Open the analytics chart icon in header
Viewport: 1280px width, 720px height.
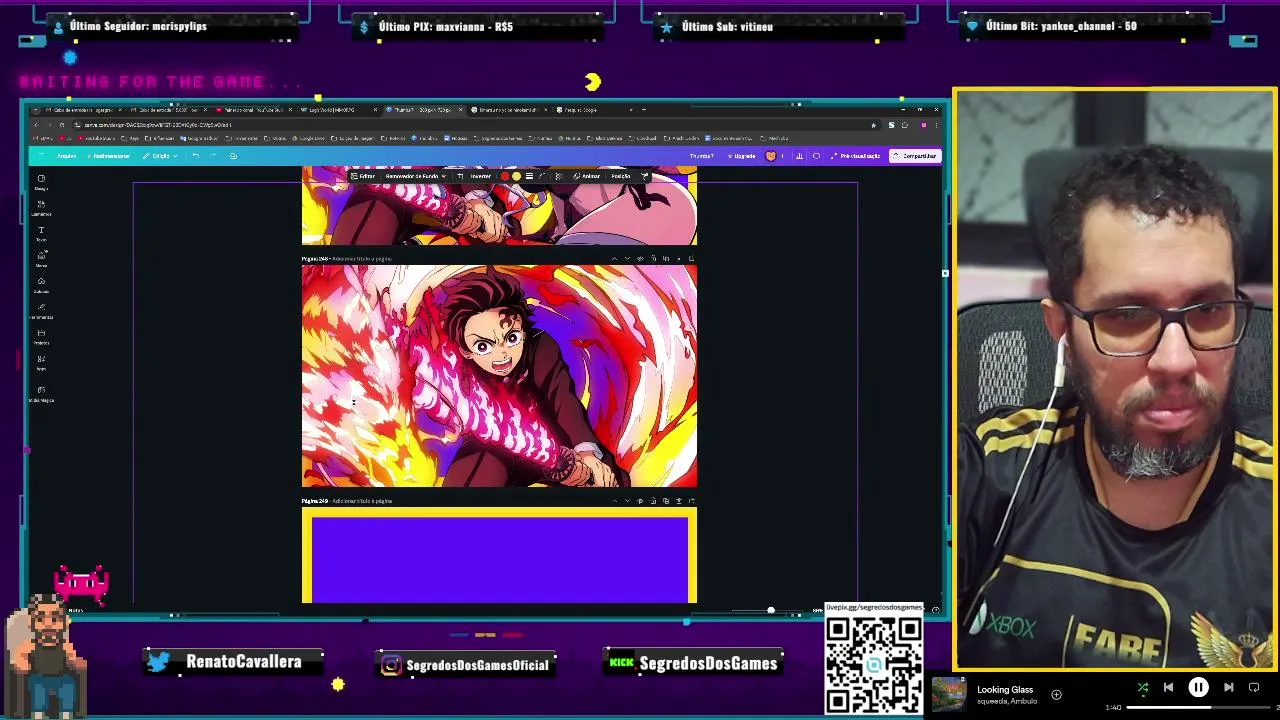pyautogui.click(x=800, y=156)
